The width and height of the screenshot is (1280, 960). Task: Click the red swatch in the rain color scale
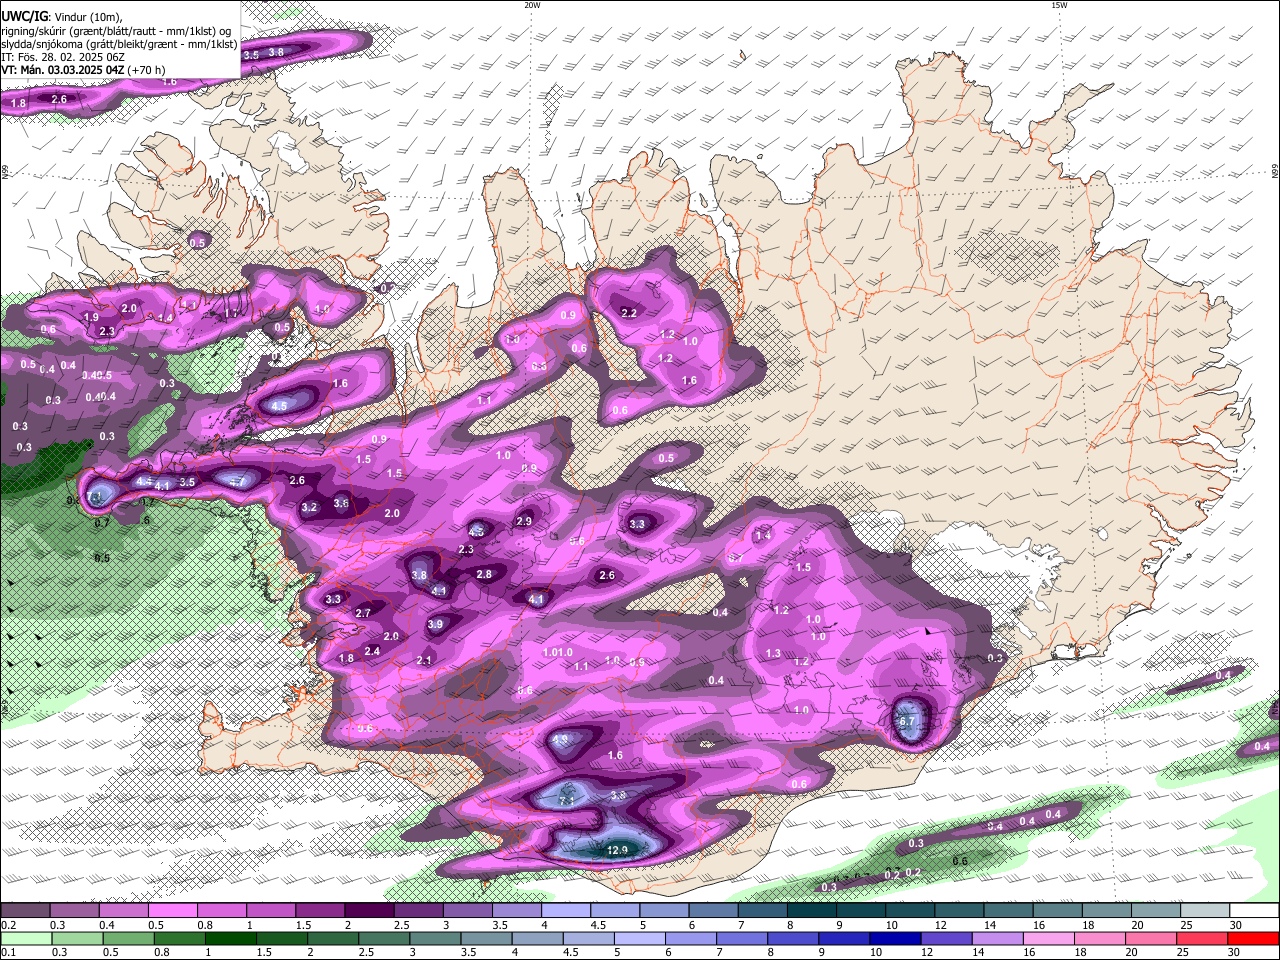(x=1254, y=939)
